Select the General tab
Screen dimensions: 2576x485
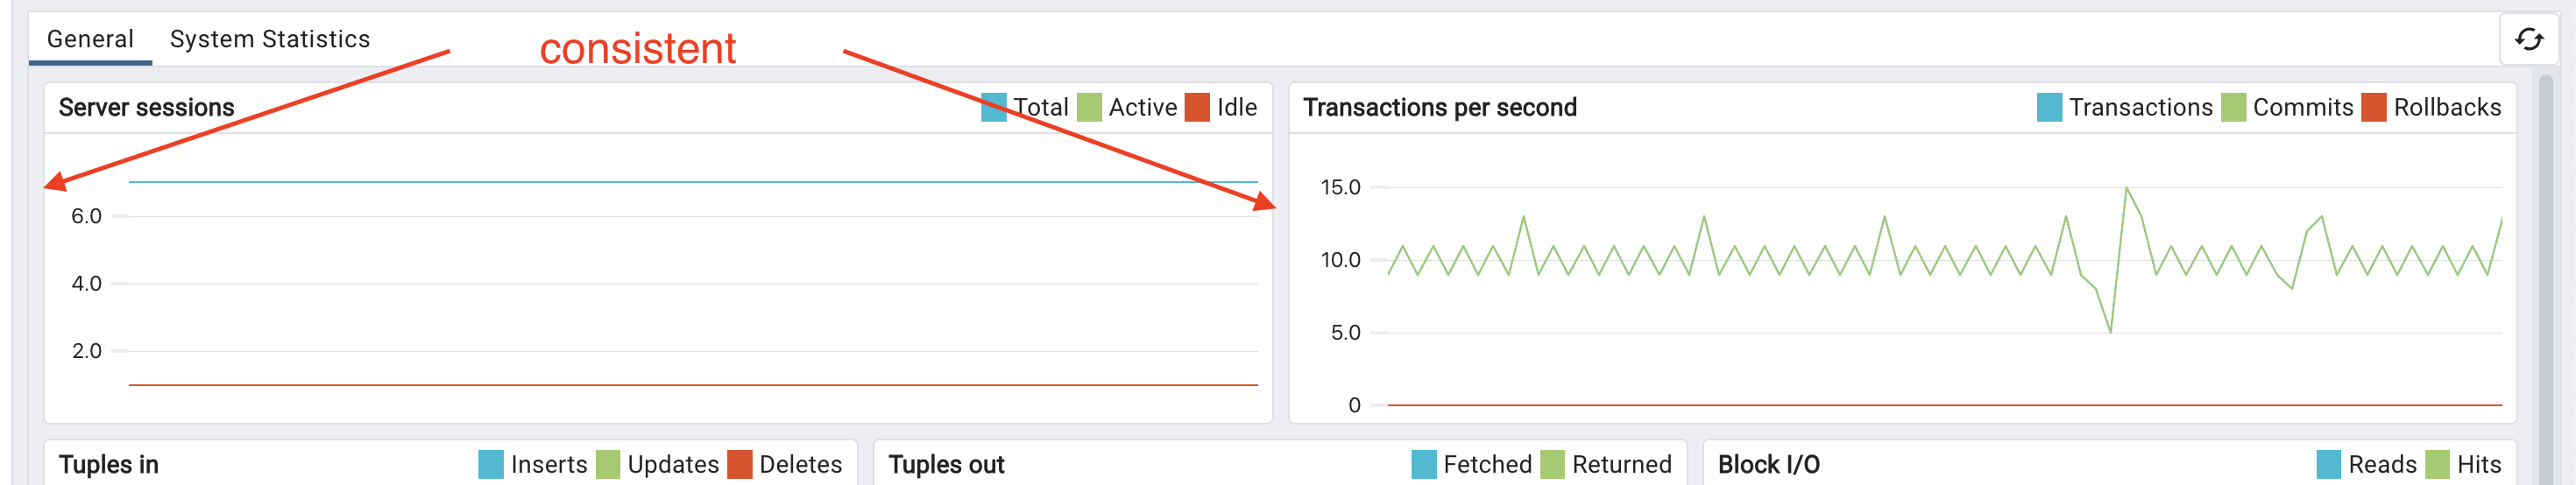[90, 39]
